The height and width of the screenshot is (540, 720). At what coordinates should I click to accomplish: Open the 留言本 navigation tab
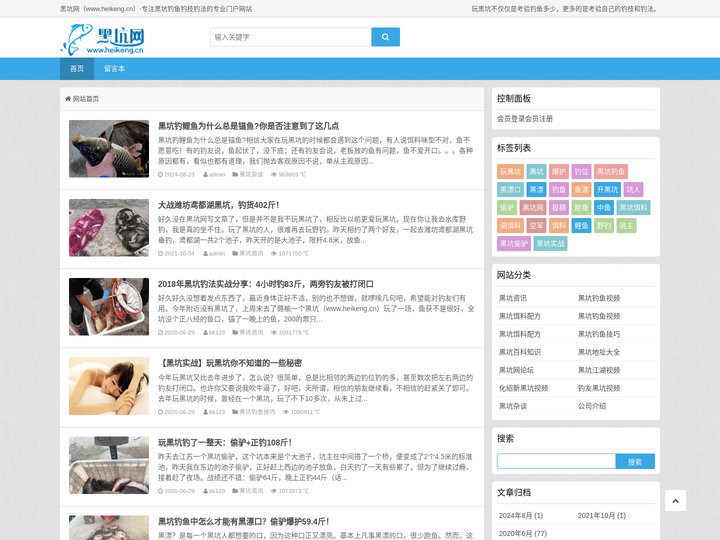[114, 68]
